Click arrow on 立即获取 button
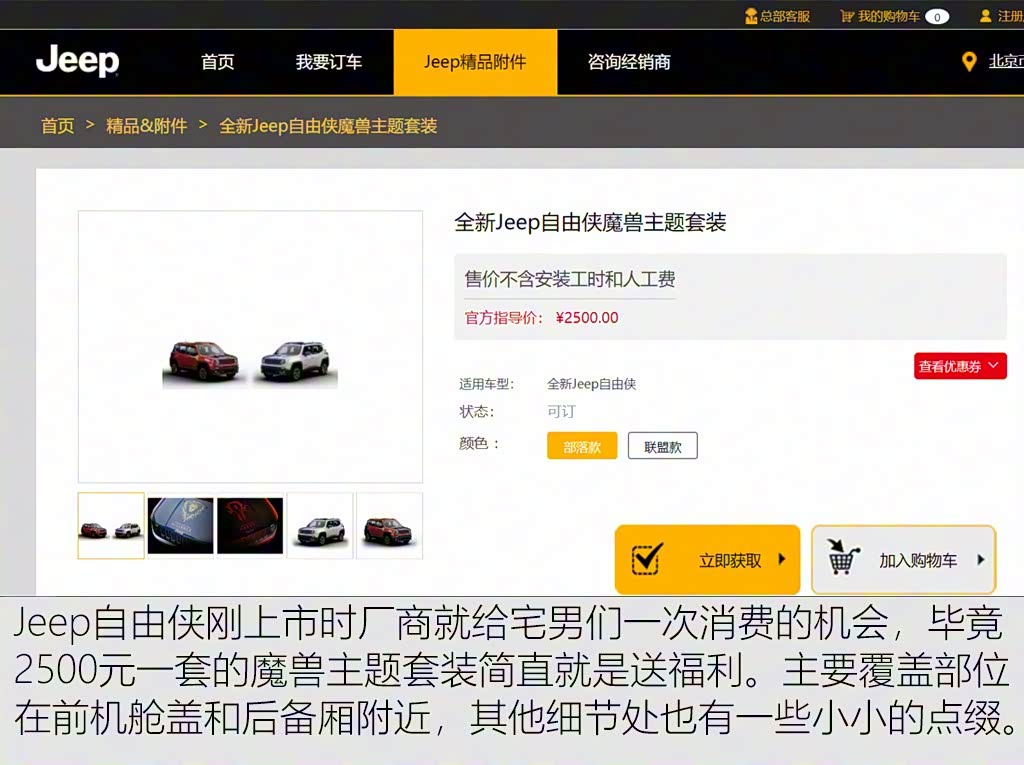The width and height of the screenshot is (1024, 765). pos(781,560)
